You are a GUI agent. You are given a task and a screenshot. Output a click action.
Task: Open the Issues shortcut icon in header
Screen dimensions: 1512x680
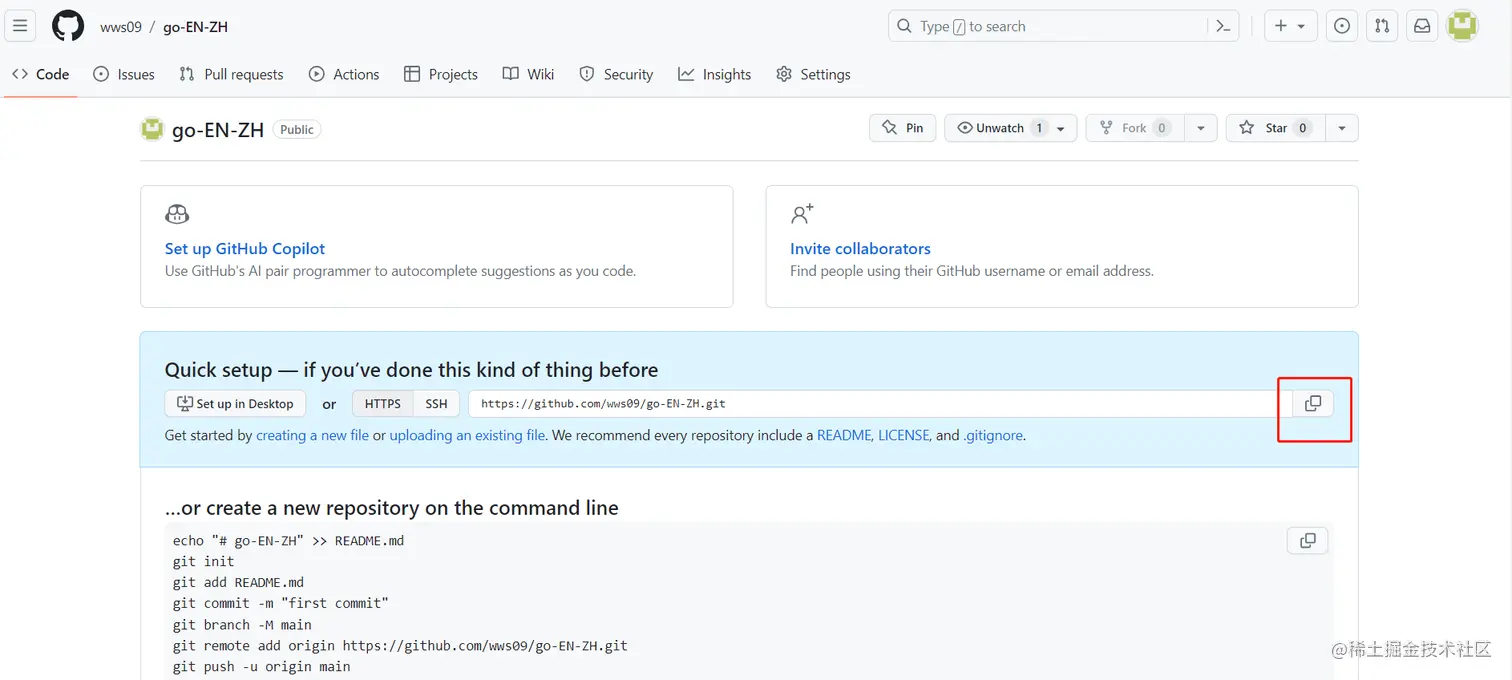click(x=1342, y=26)
